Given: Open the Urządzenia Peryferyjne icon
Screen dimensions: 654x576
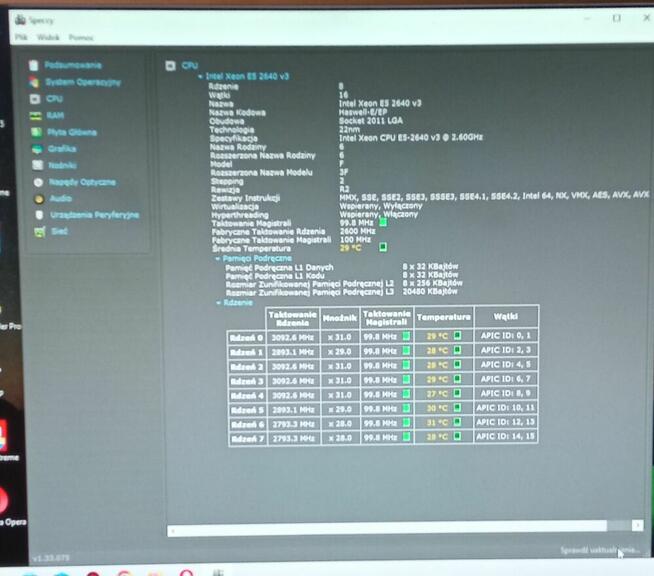Looking at the screenshot, I should click(x=40, y=215).
